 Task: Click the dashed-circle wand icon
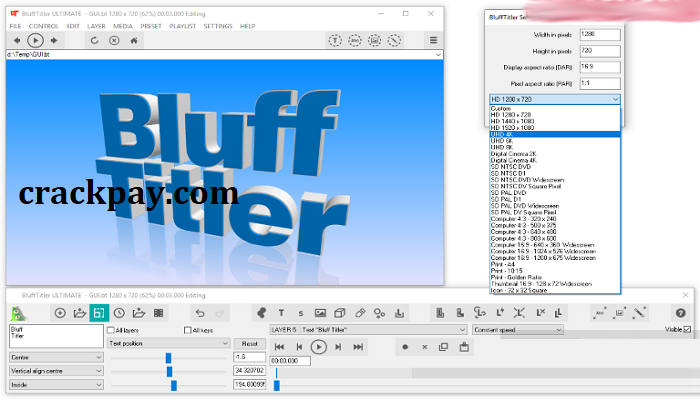tap(394, 41)
